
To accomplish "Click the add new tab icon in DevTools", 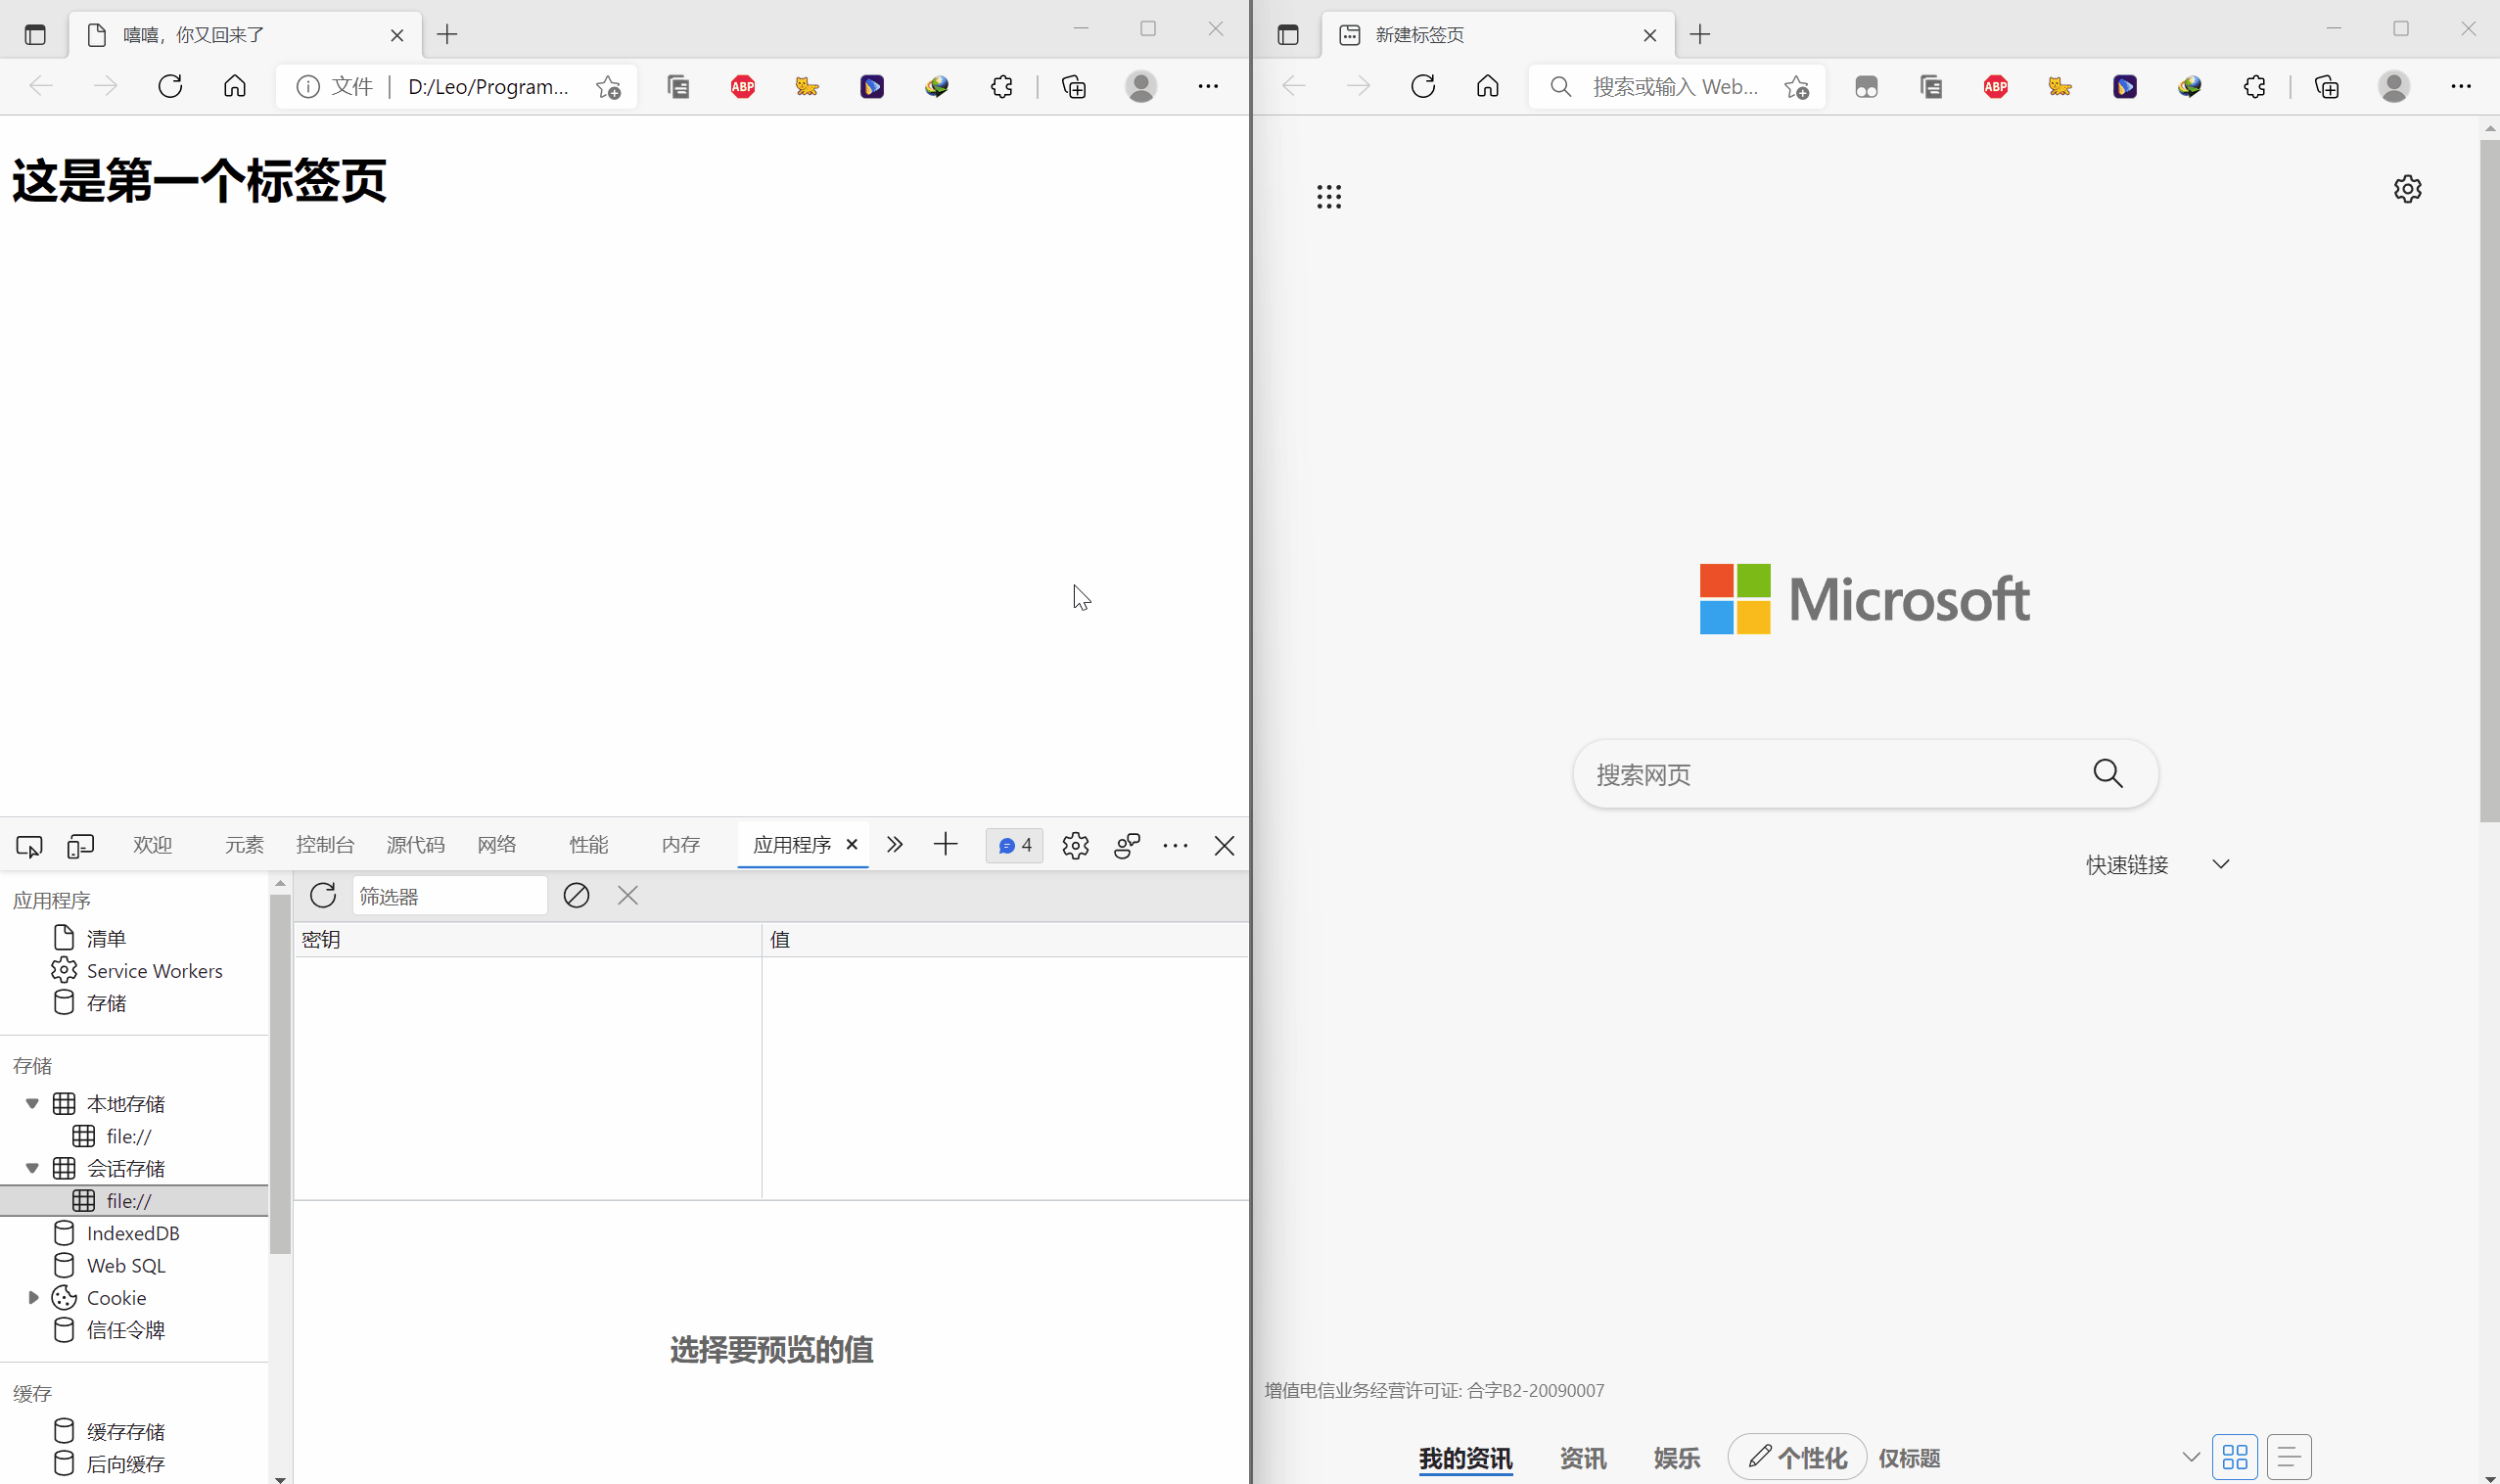I will (946, 845).
